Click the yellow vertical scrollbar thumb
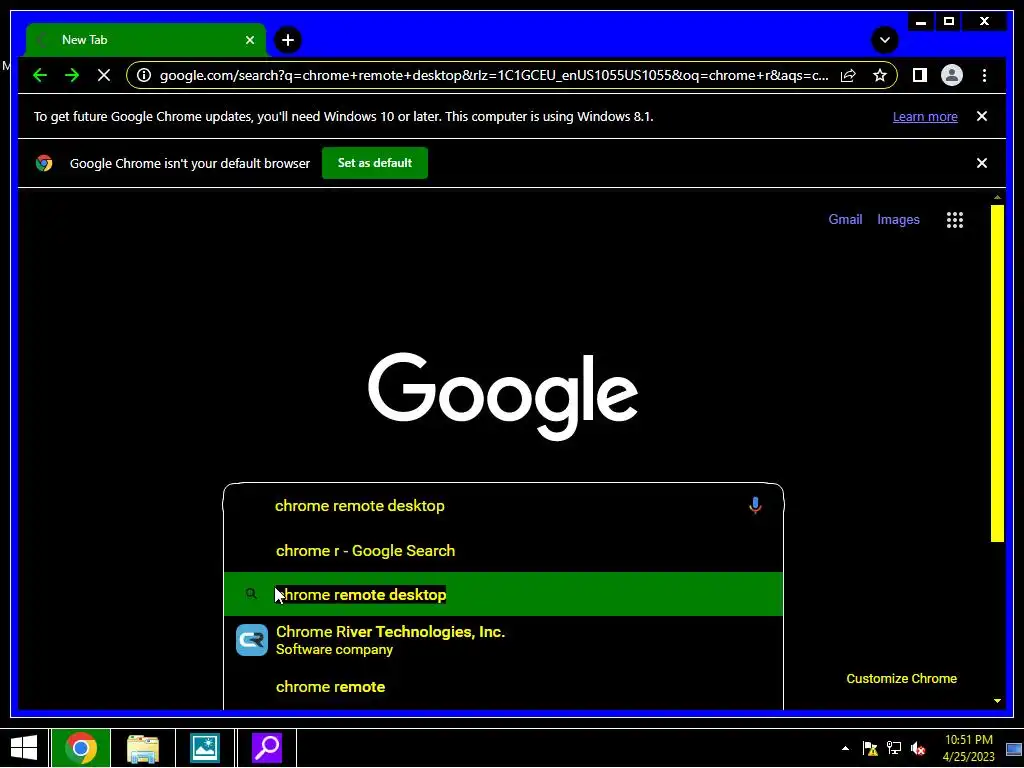 click(997, 373)
